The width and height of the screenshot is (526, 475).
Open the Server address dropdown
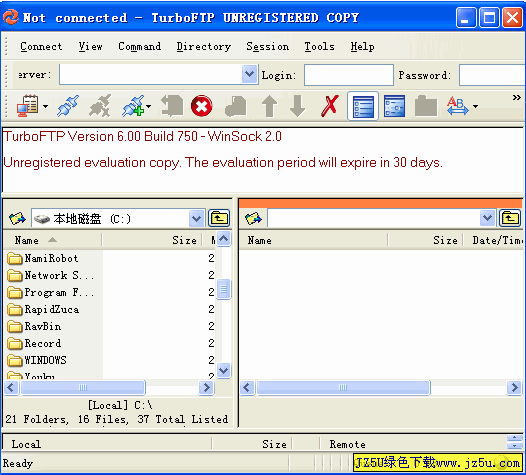pyautogui.click(x=249, y=74)
